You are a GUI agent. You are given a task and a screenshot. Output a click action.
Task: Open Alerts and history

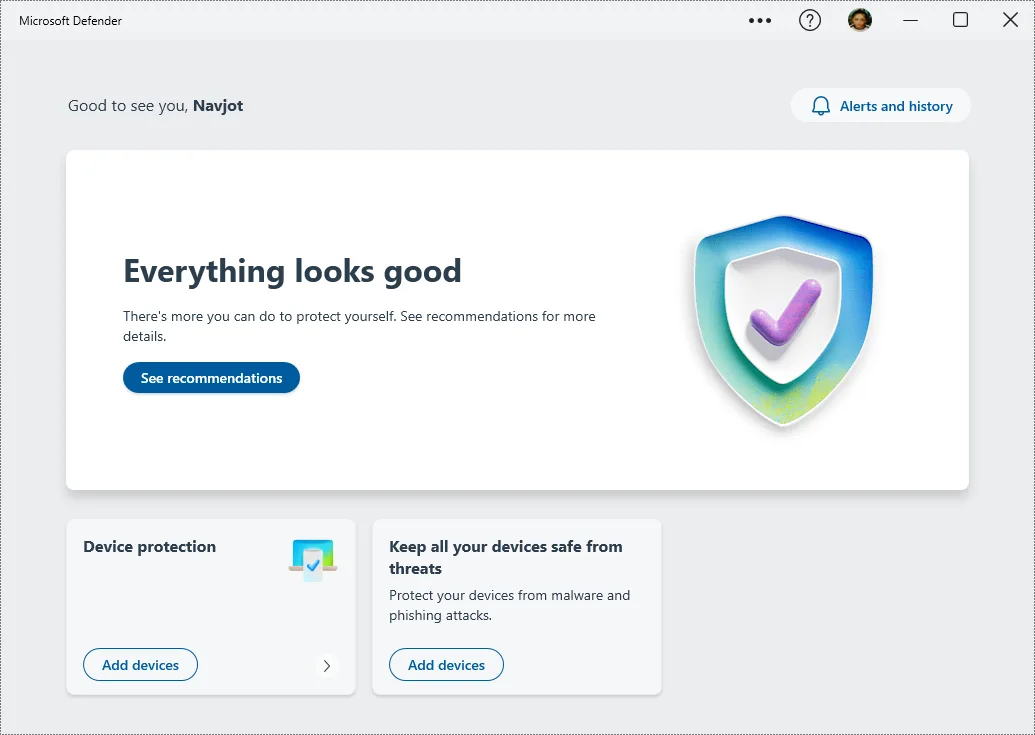pyautogui.click(x=881, y=106)
